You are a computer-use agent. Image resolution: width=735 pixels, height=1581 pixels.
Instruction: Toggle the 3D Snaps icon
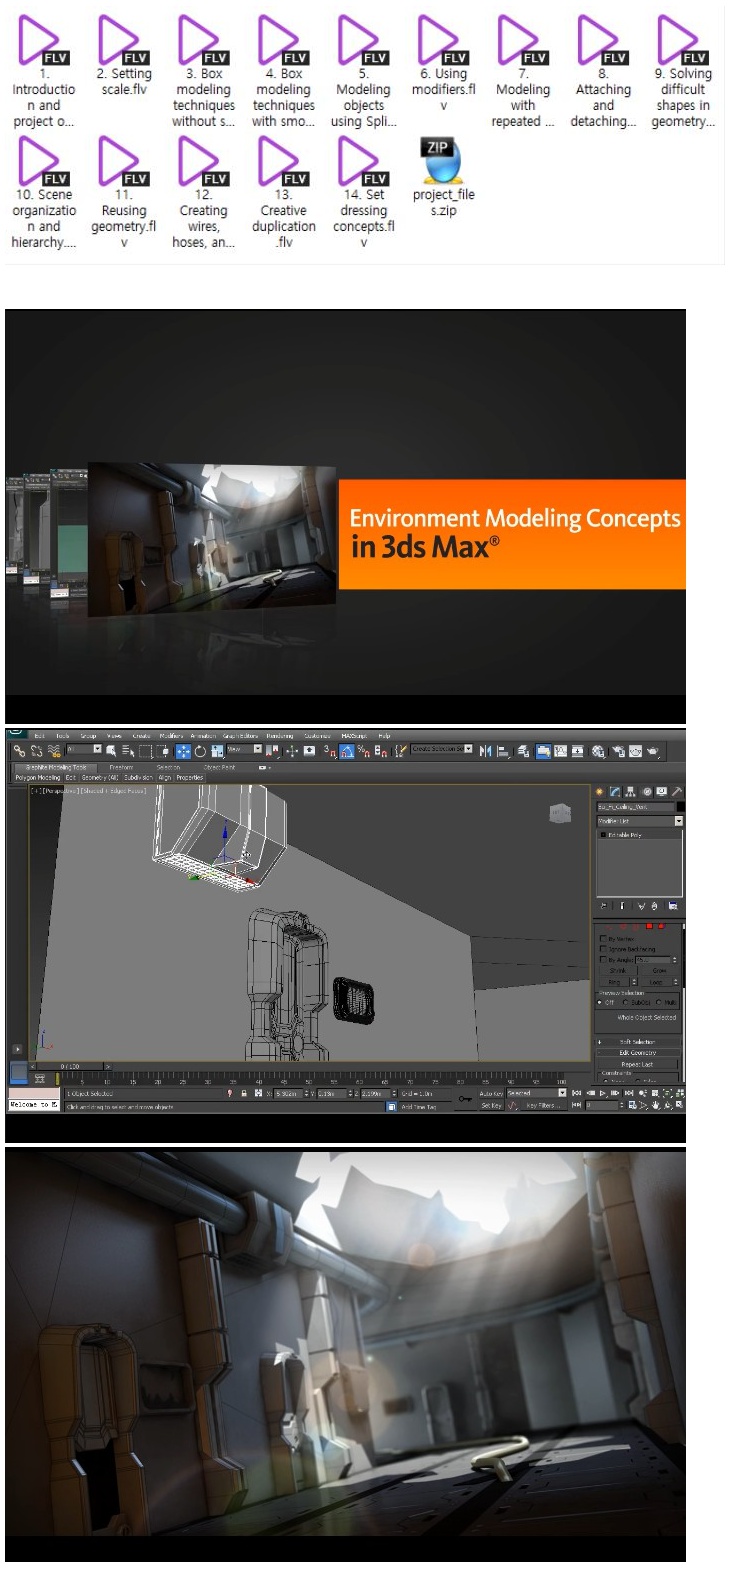[x=329, y=750]
